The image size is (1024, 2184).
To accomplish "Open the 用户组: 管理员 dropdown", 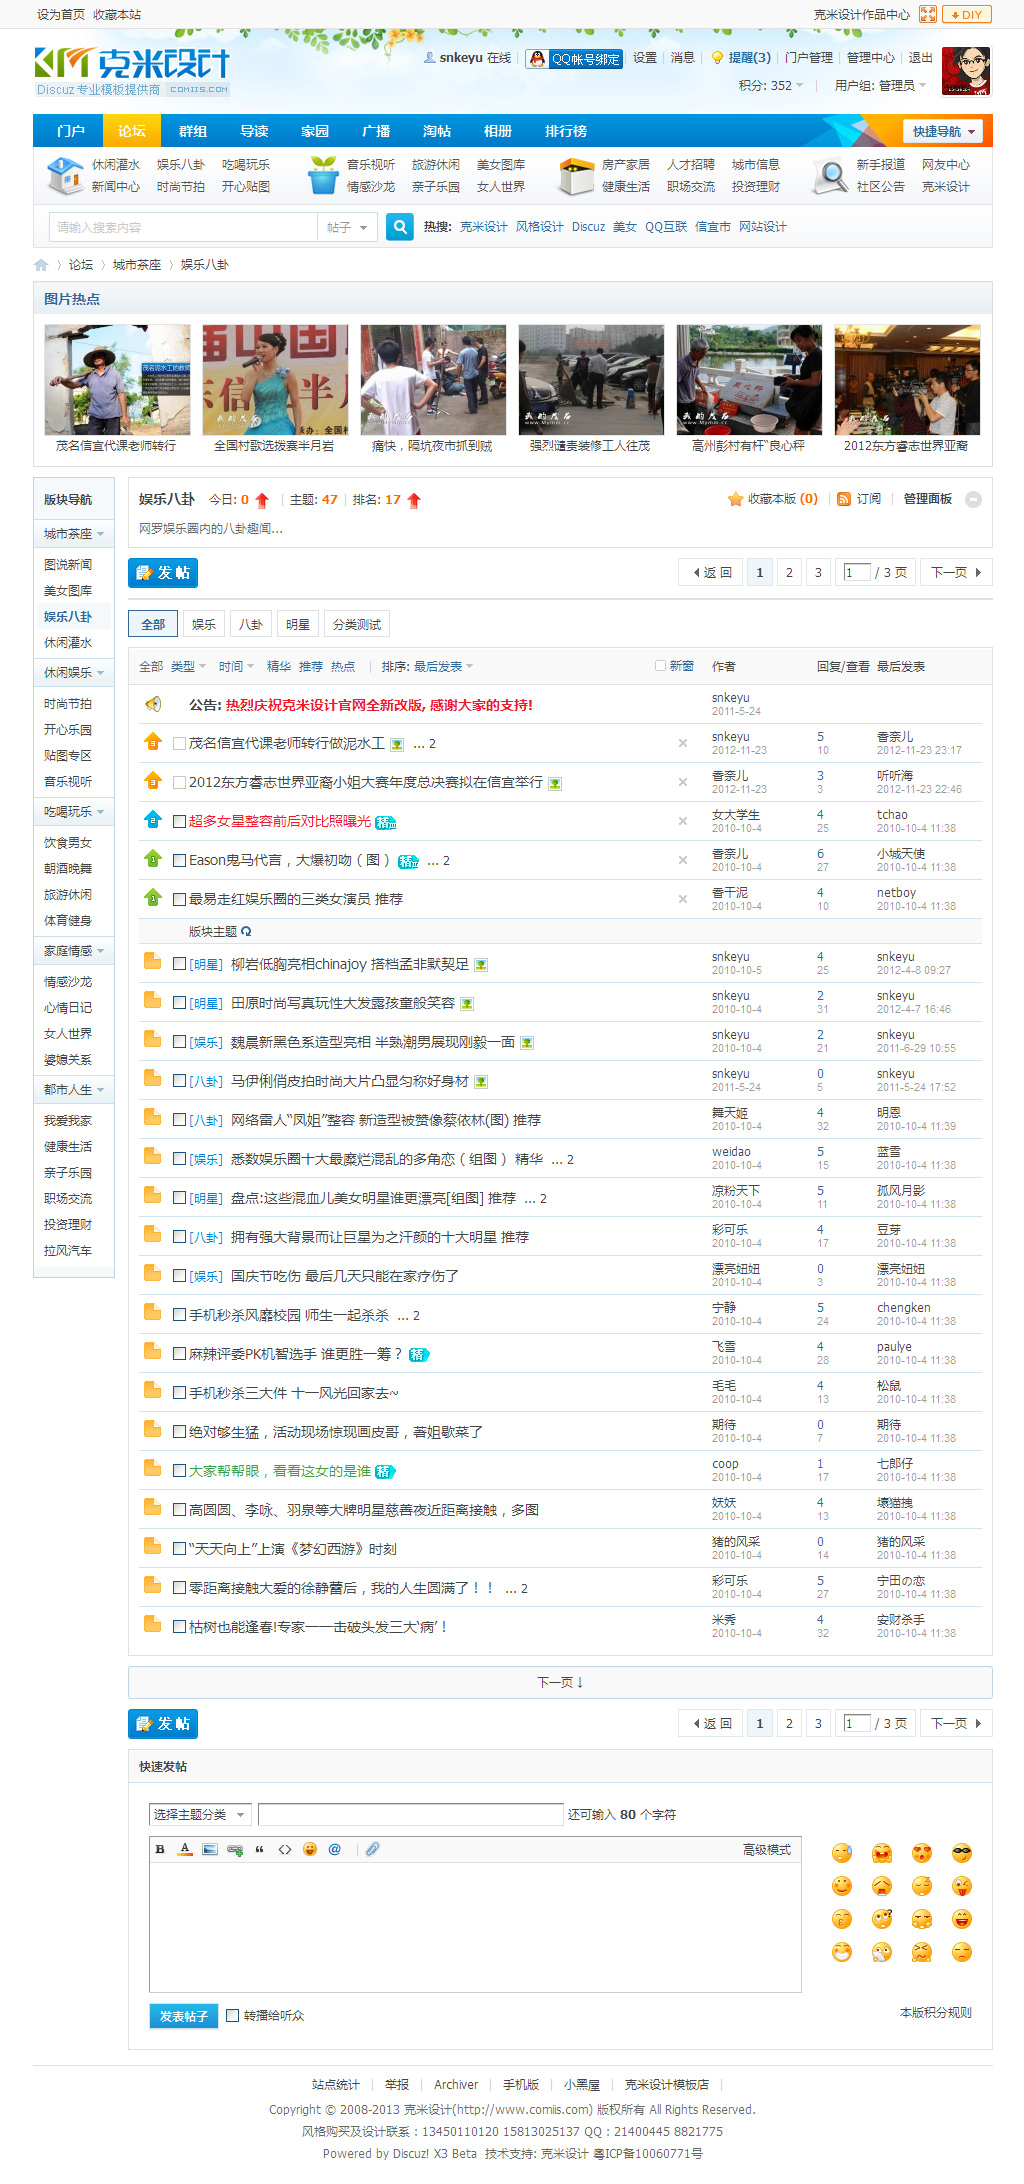I will tap(880, 86).
